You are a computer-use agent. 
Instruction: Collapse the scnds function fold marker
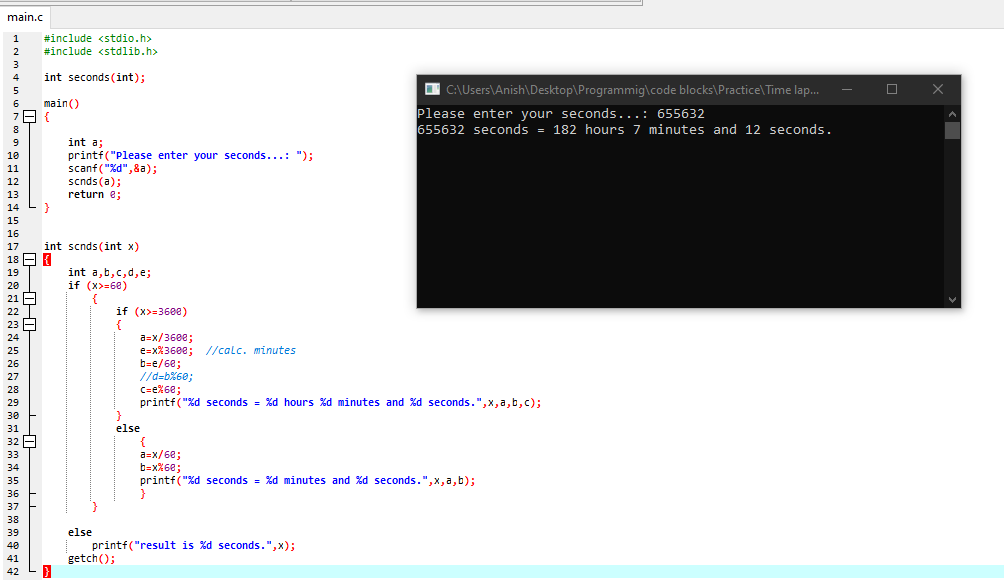[x=30, y=258]
